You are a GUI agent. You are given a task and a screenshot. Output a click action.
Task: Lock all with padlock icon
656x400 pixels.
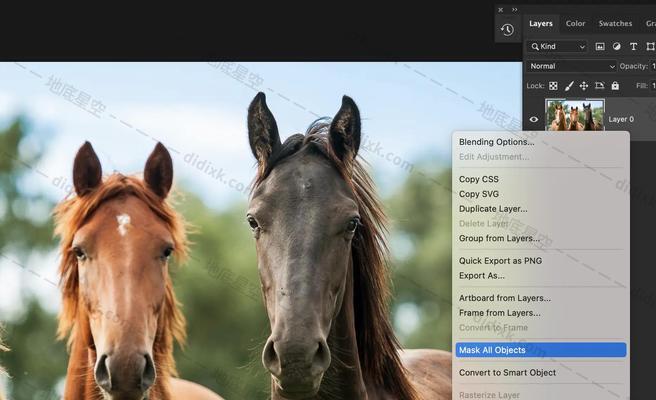point(615,86)
